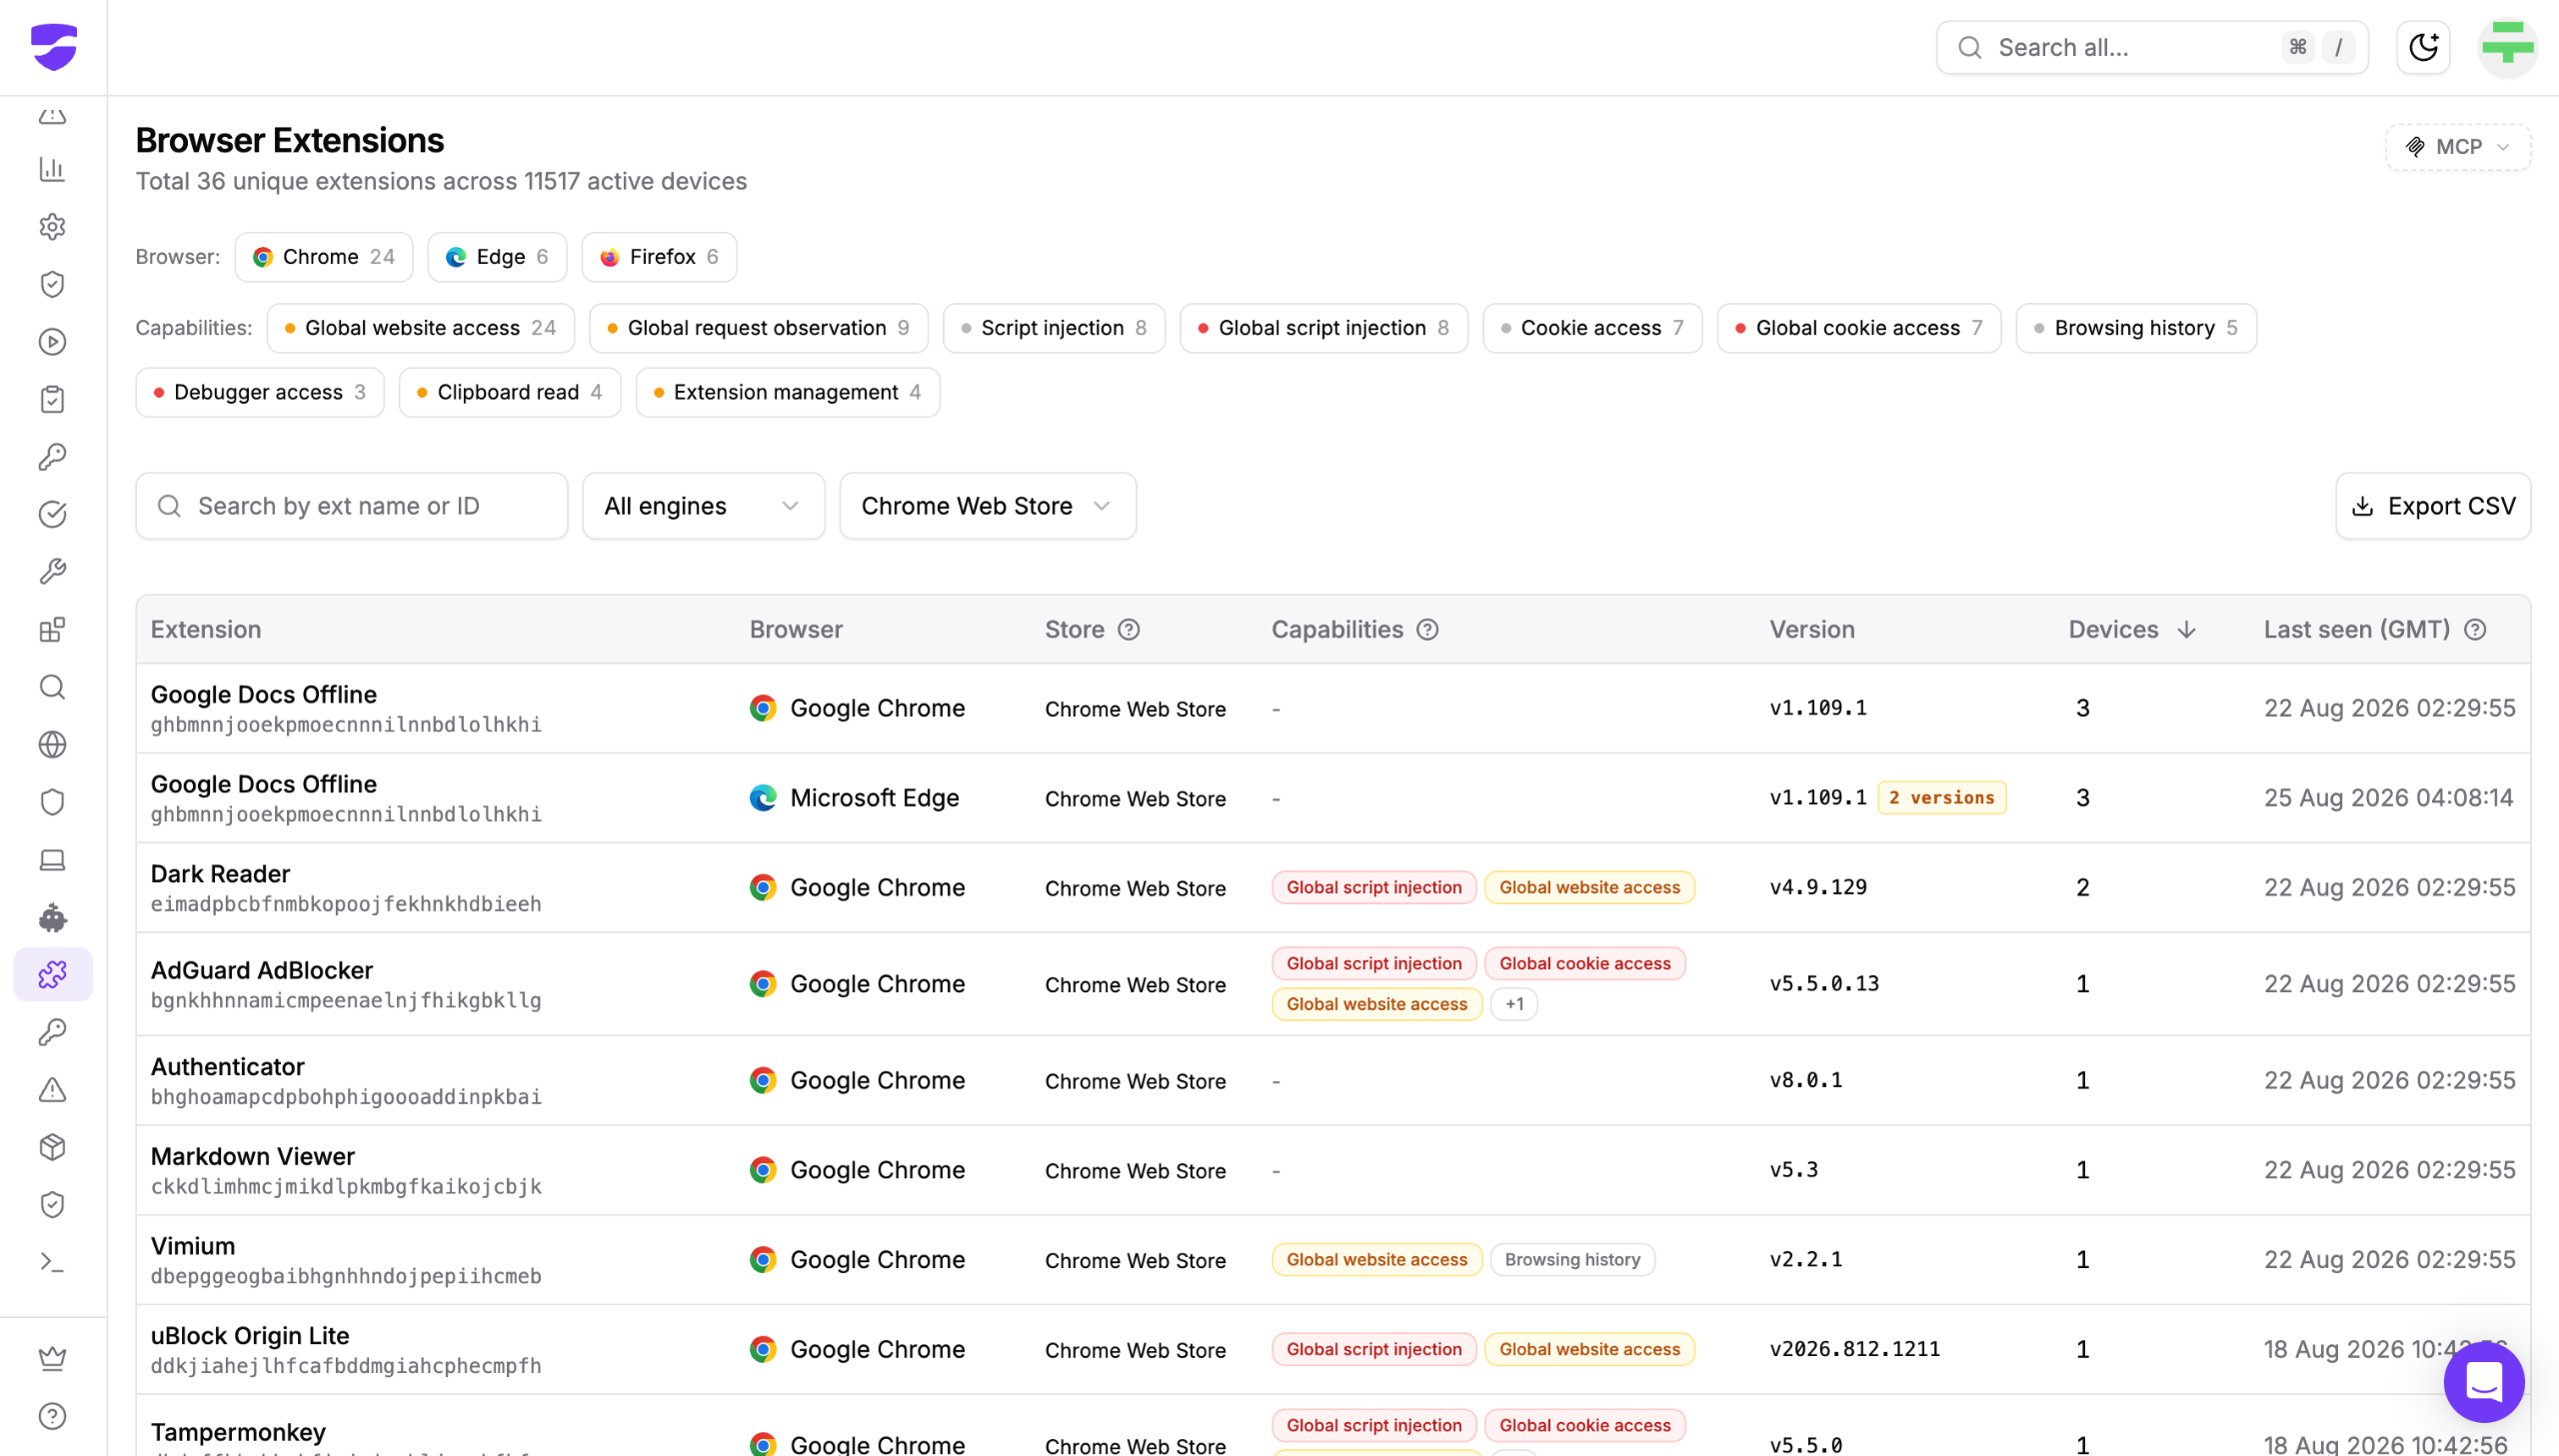2559x1456 pixels.
Task: Open the green user avatar menu
Action: (2508, 47)
